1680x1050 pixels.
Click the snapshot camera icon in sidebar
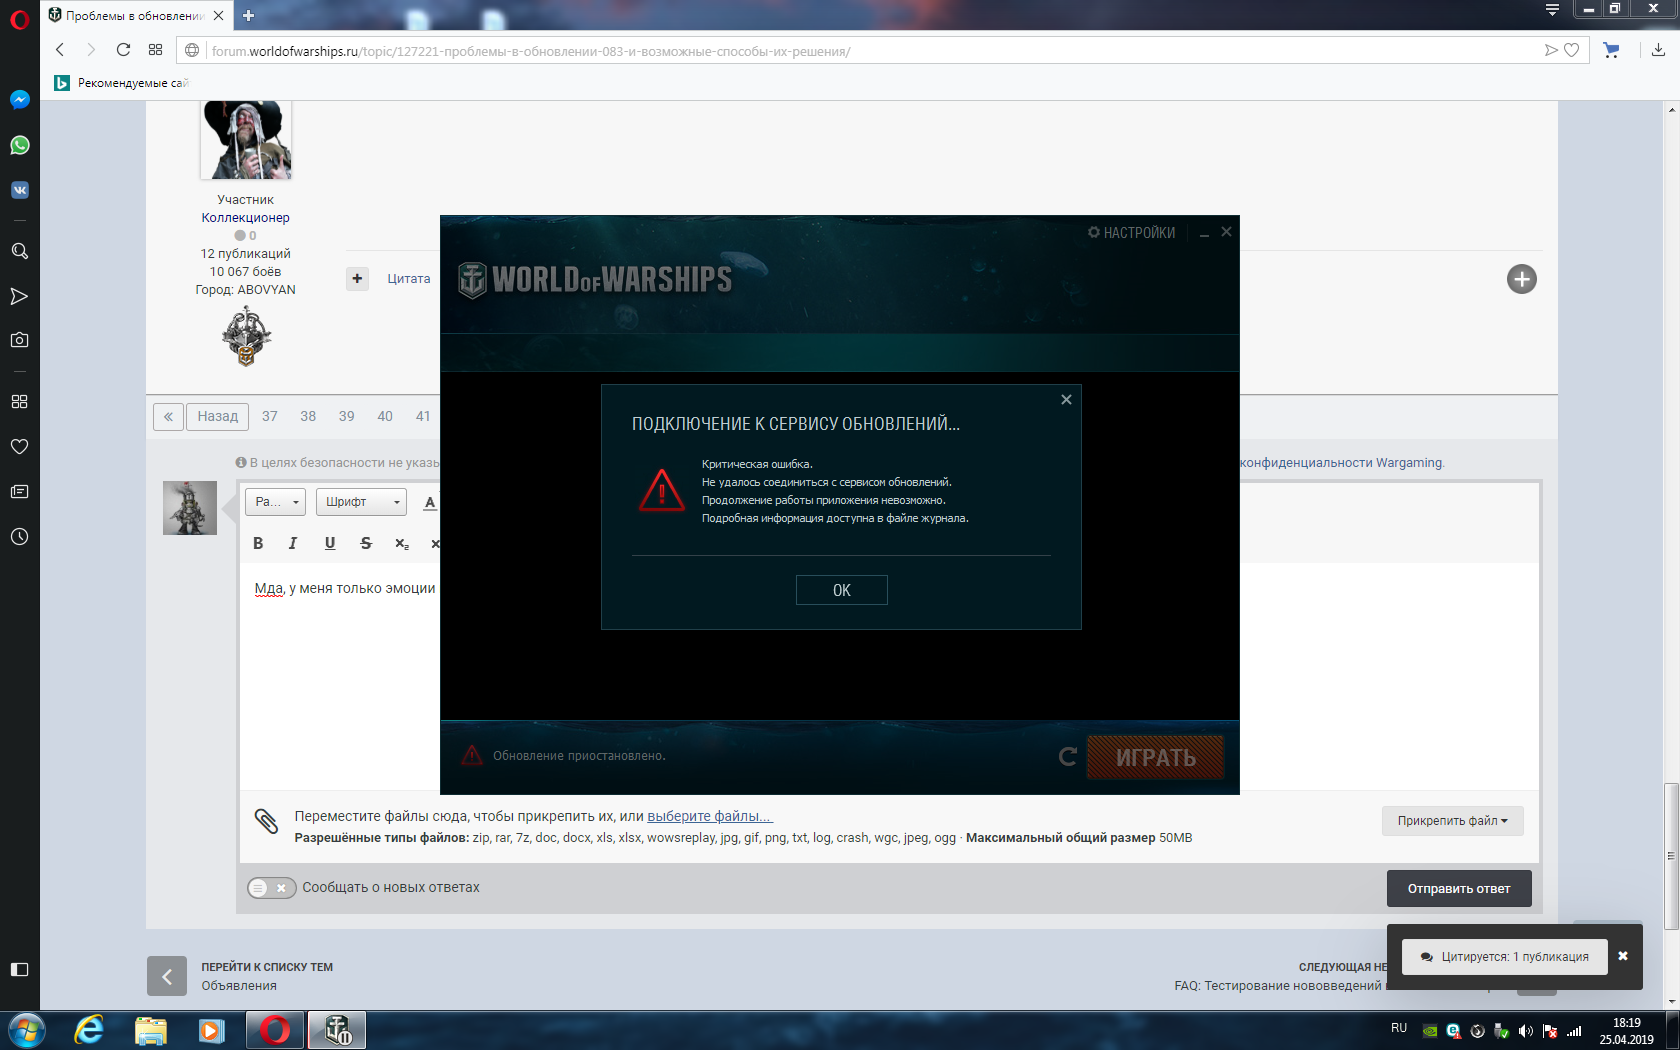click(x=19, y=340)
